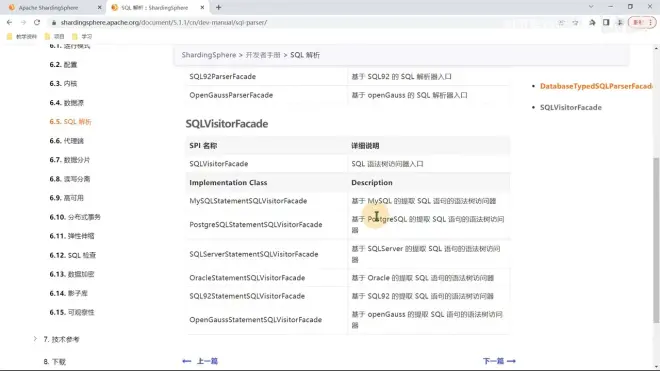Click the 开发者手册 breadcrumb link

click(x=263, y=55)
